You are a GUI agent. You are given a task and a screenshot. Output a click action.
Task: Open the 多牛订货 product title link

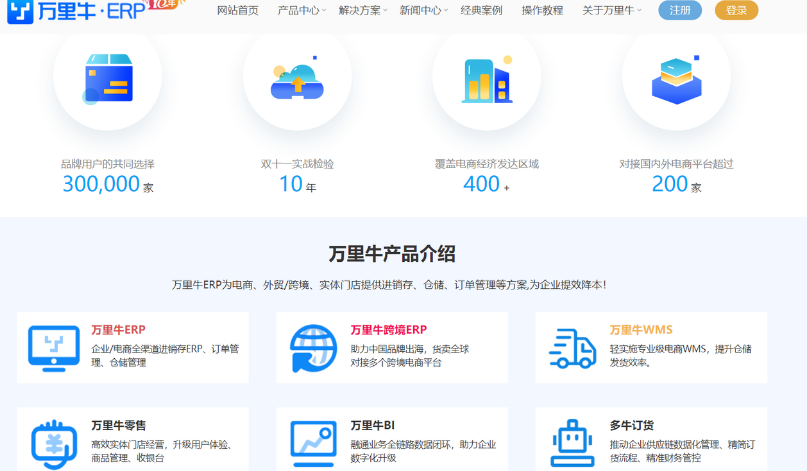tap(631, 425)
